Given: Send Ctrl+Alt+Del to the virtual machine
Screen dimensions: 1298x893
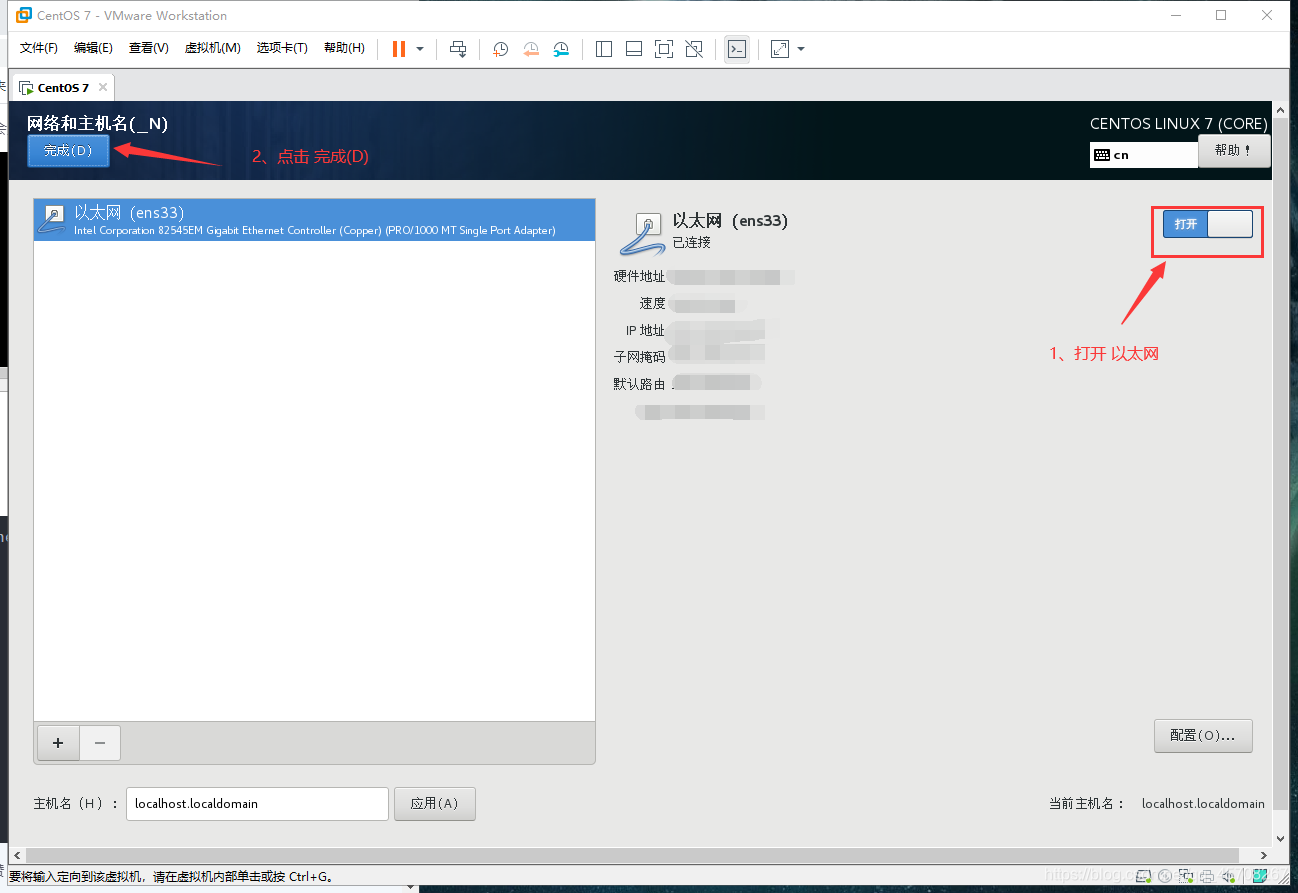Looking at the screenshot, I should (x=458, y=49).
